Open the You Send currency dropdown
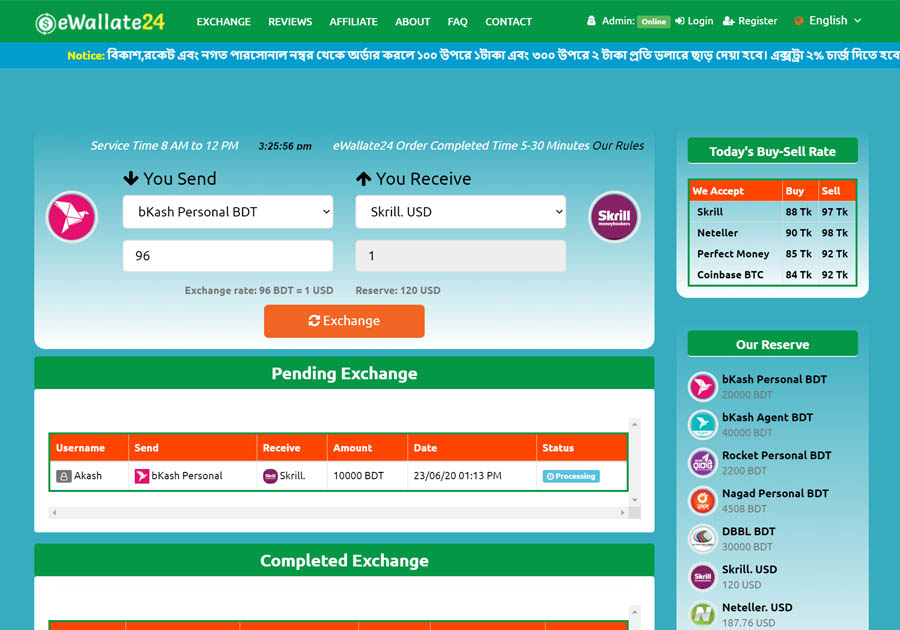The width and height of the screenshot is (900, 630). (228, 212)
